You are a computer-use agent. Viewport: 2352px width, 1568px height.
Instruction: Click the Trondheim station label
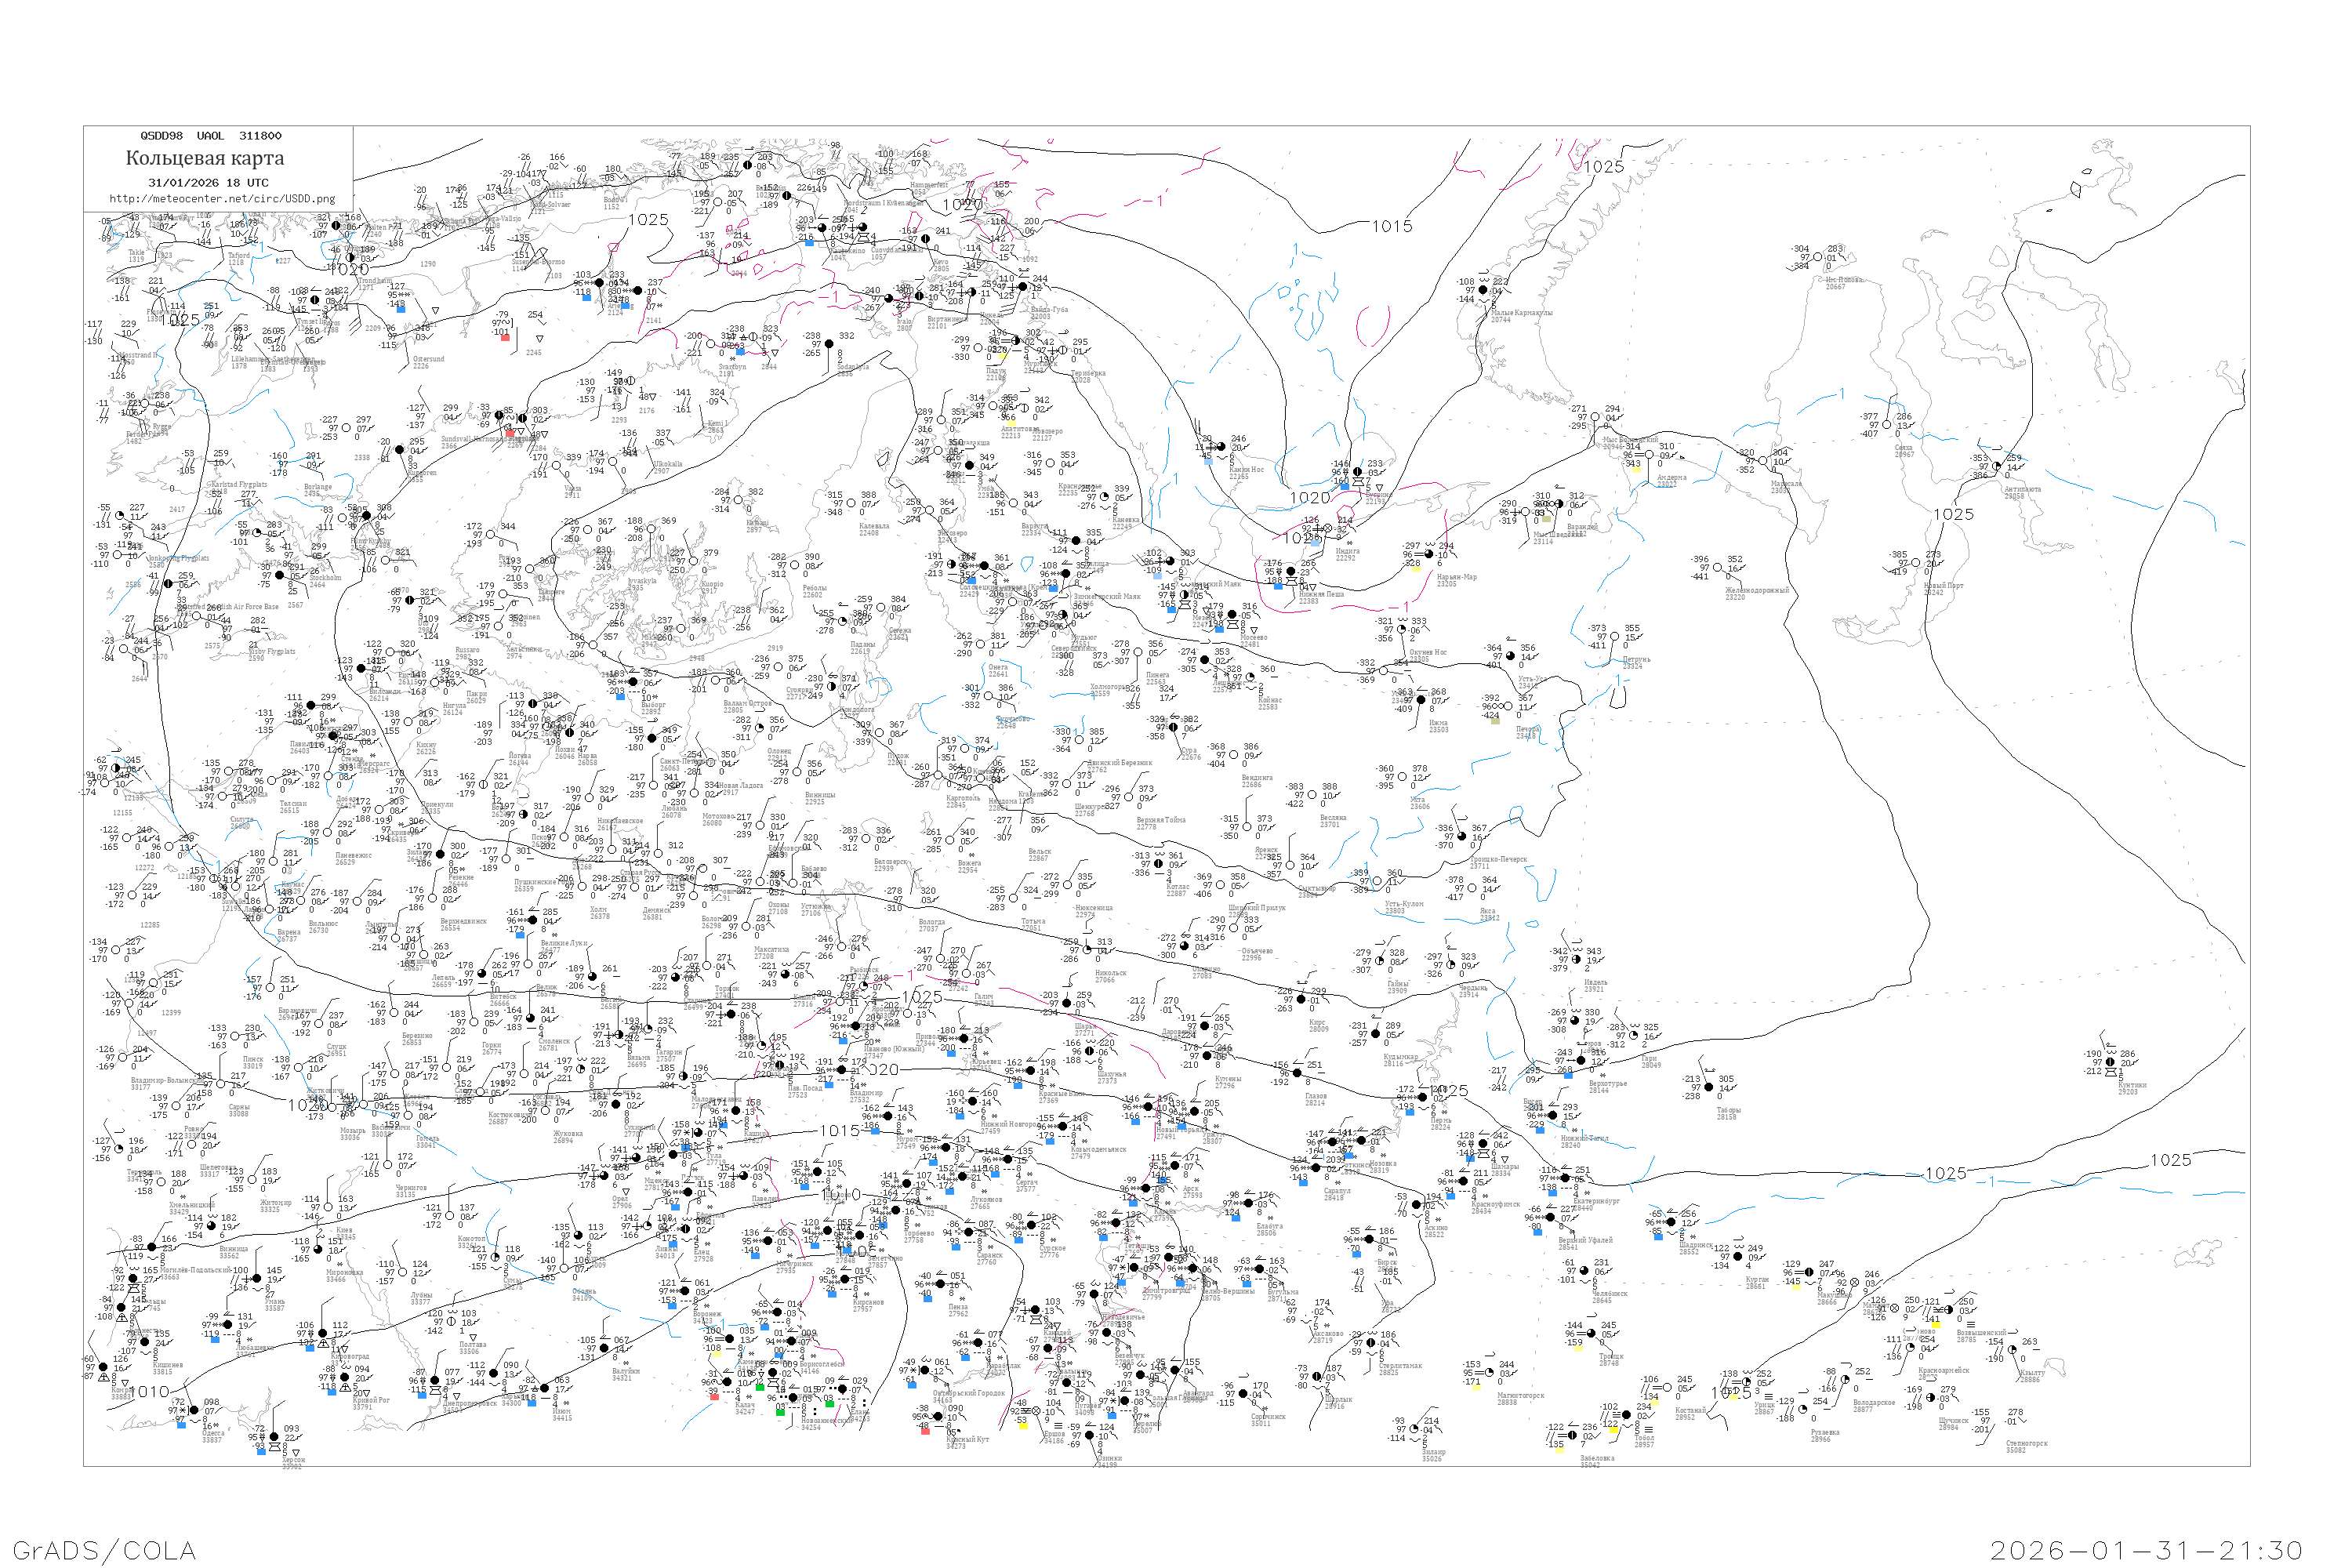[x=375, y=281]
